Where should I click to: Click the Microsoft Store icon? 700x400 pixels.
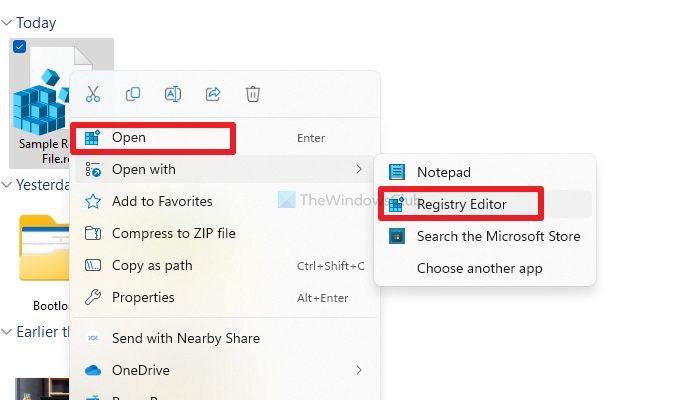pos(396,236)
